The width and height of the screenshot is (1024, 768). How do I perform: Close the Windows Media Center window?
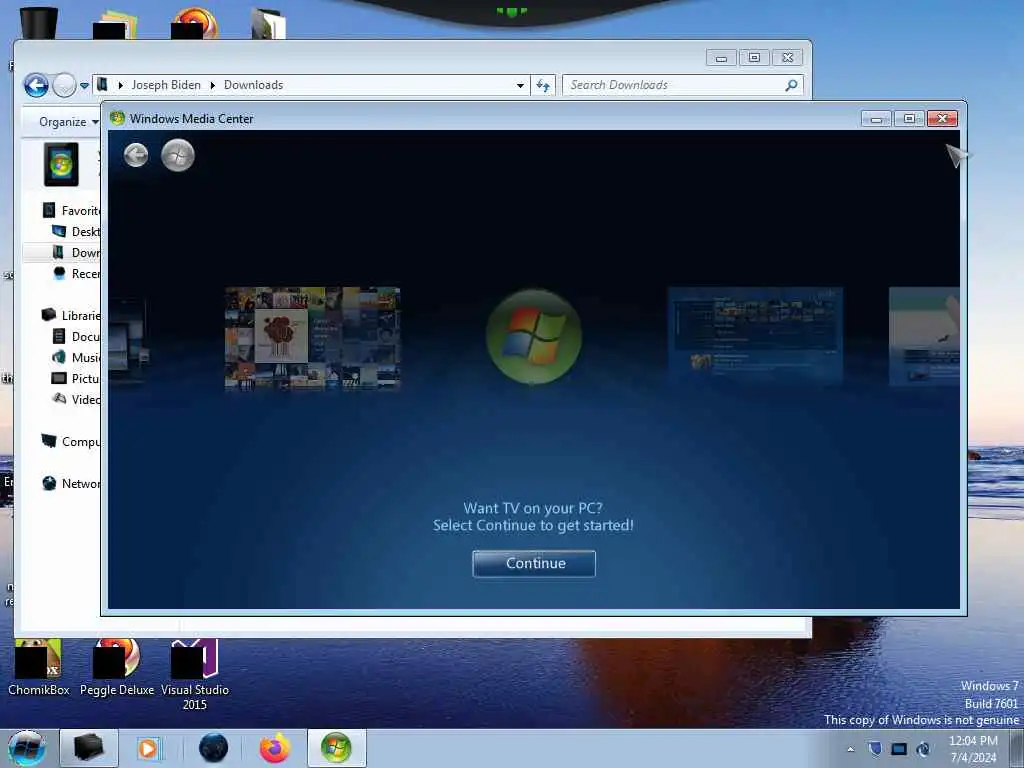942,118
